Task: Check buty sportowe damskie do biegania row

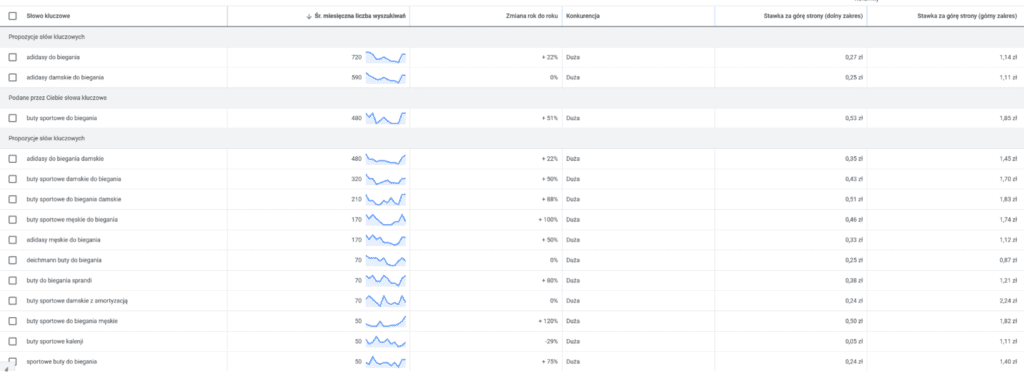Action: pos(12,179)
